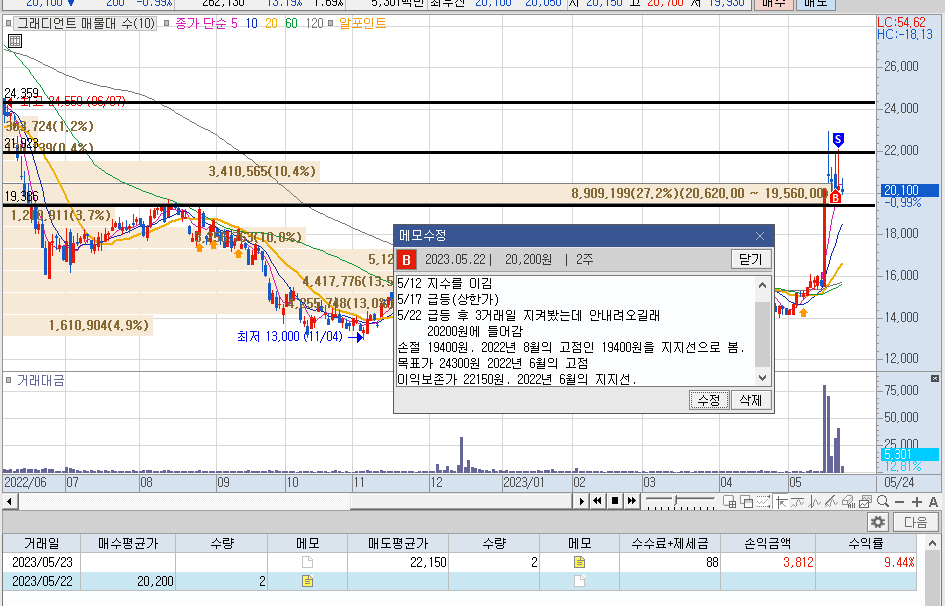The width and height of the screenshot is (945, 606).
Task: Click the dotted chart region select icon
Action: coord(764,501)
